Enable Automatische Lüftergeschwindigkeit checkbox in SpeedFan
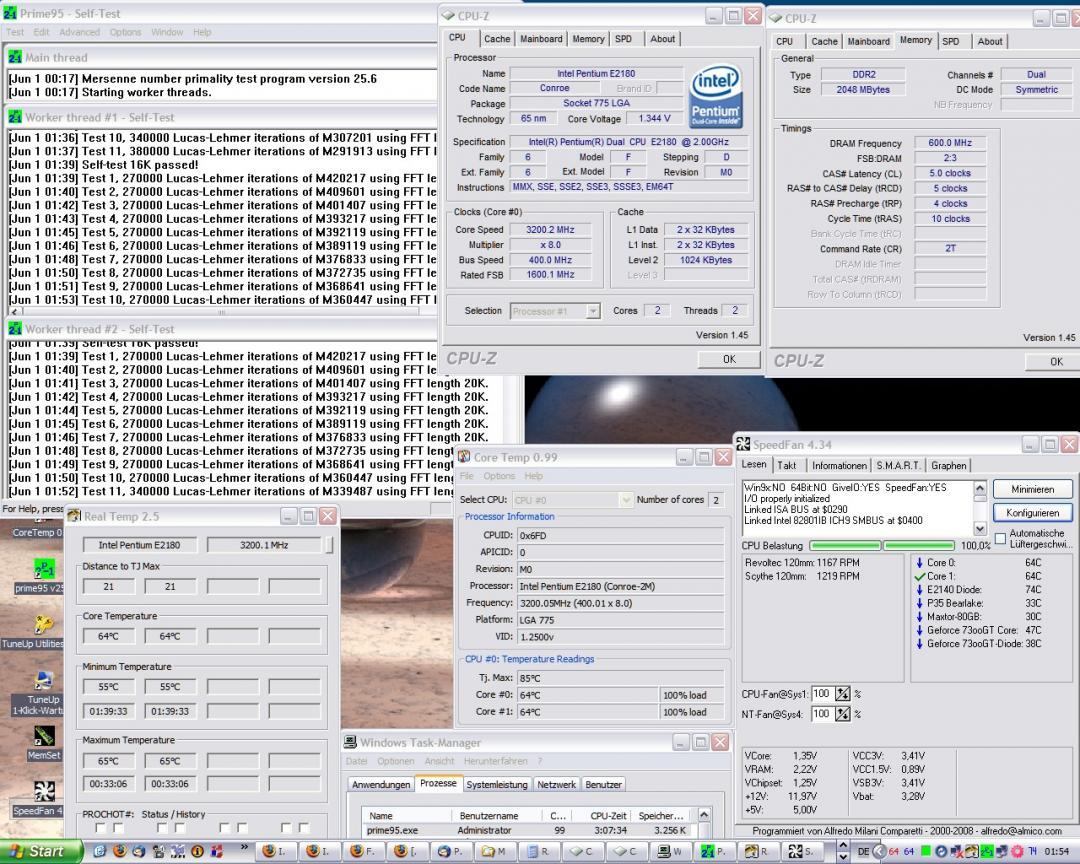The width and height of the screenshot is (1080, 864). [1001, 539]
